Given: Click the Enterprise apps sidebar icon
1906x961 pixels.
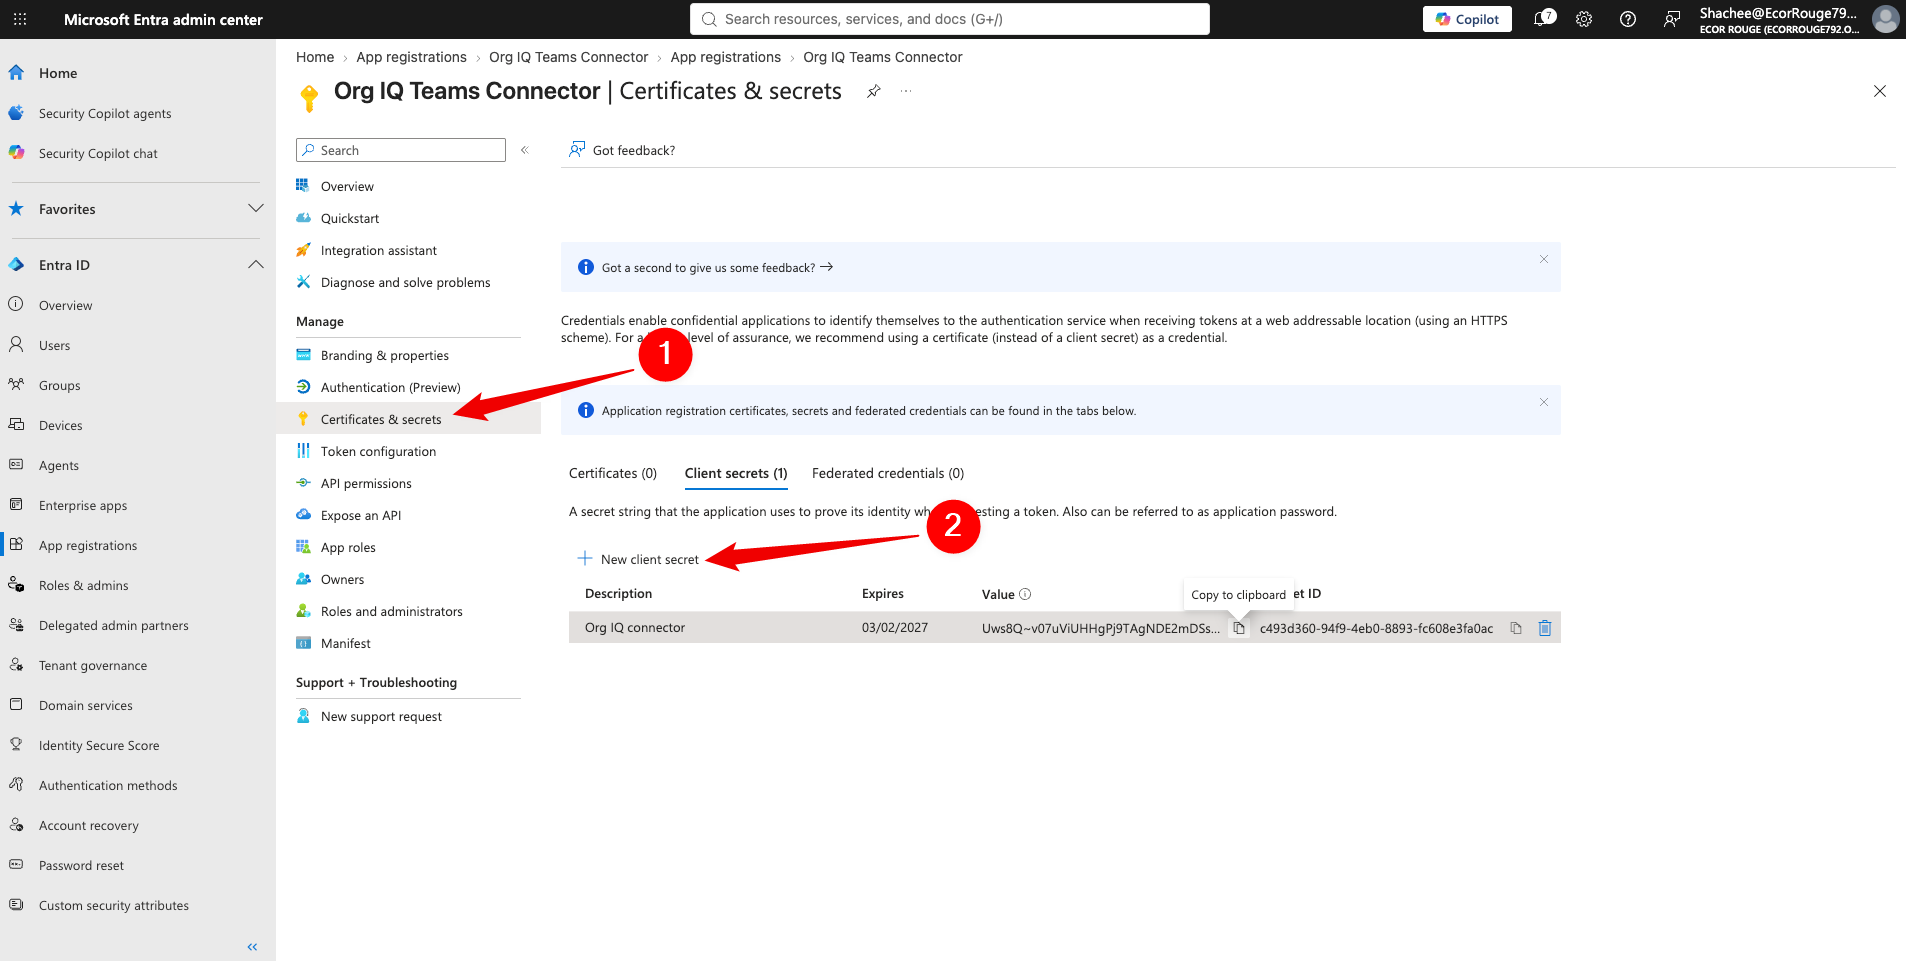Looking at the screenshot, I should (x=16, y=505).
